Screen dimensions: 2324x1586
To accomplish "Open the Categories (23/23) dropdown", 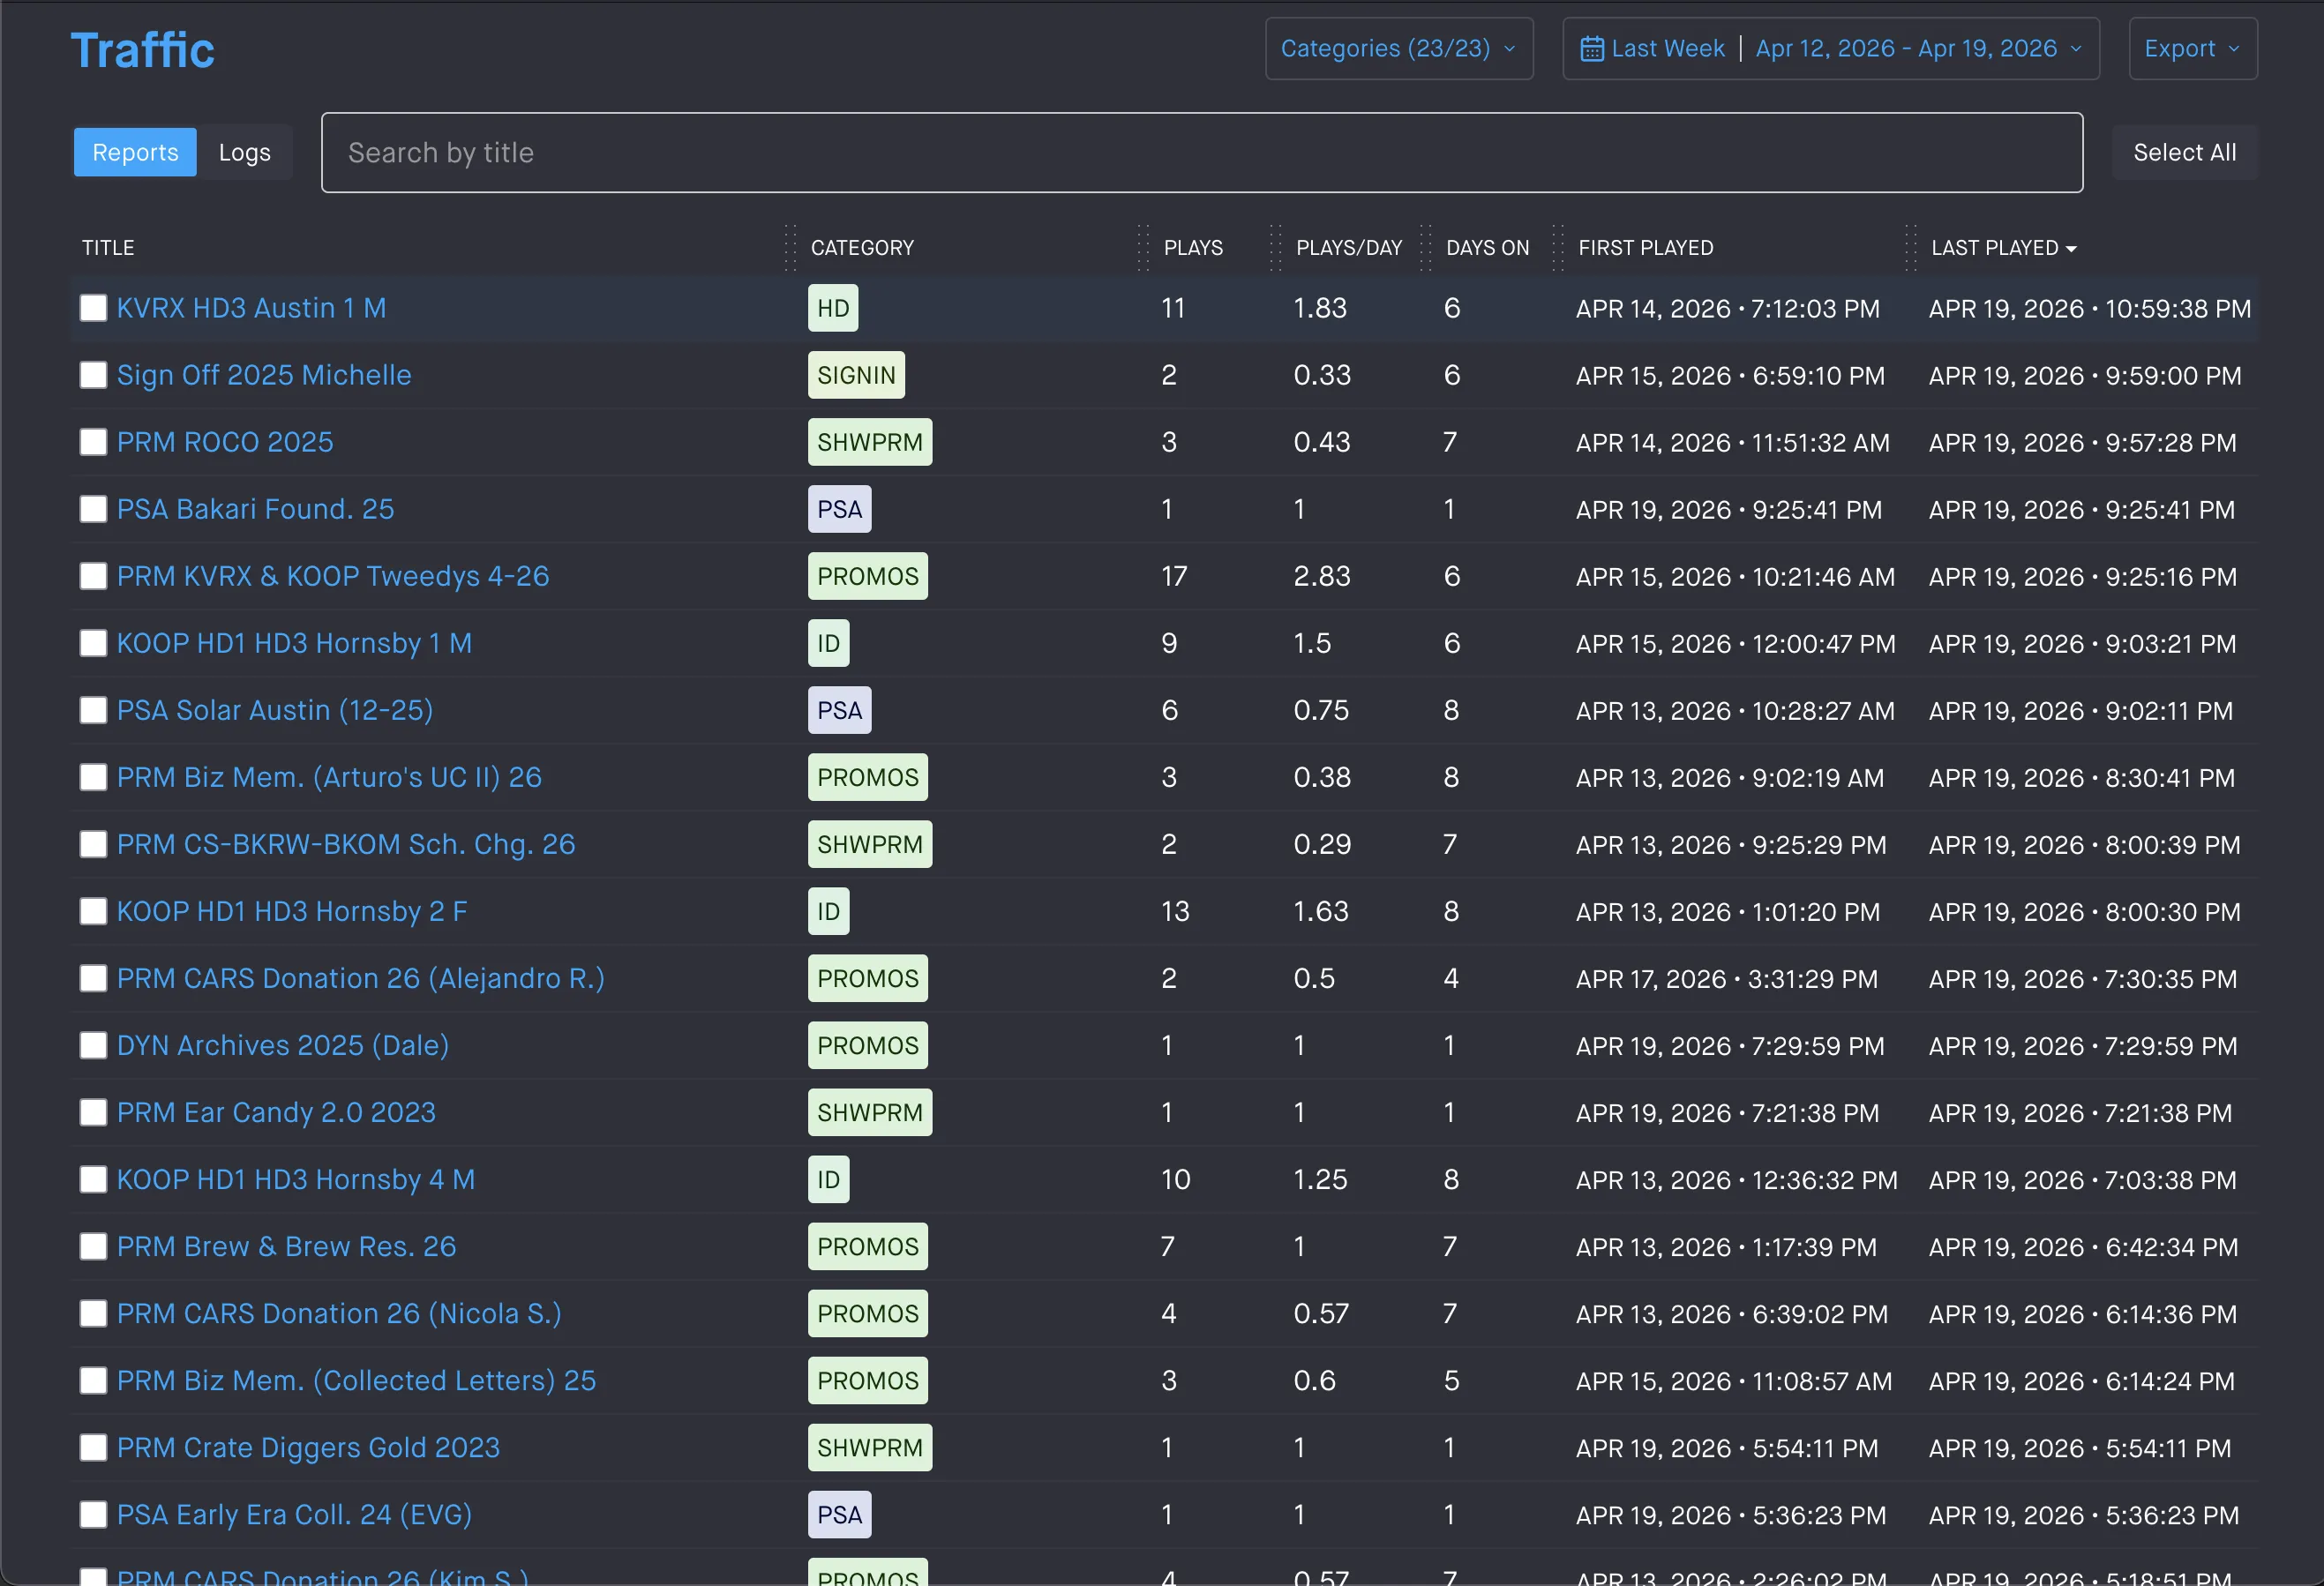I will point(1399,49).
